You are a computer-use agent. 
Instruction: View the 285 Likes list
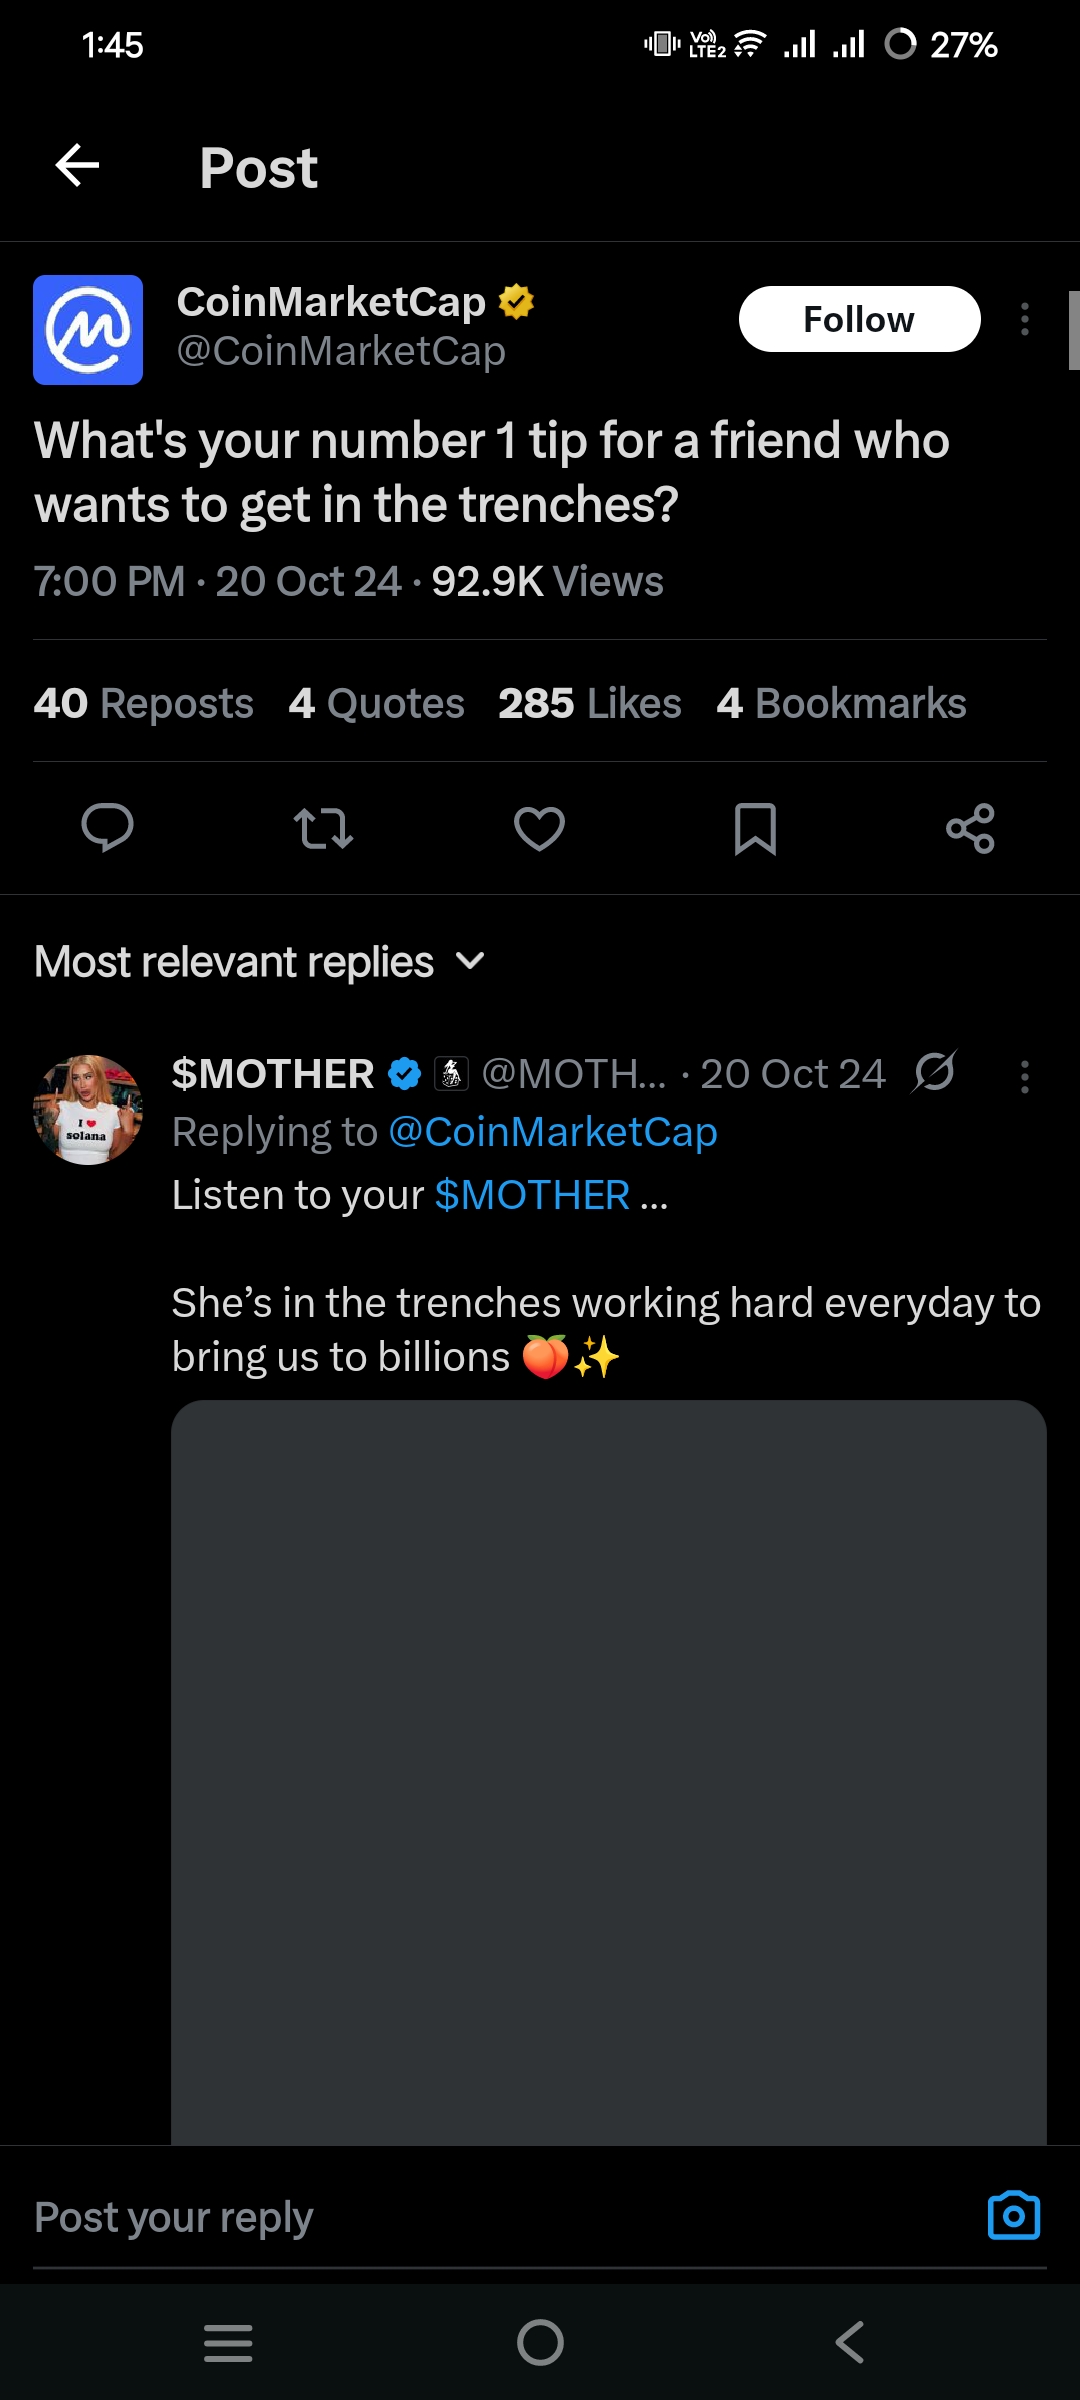tap(589, 703)
